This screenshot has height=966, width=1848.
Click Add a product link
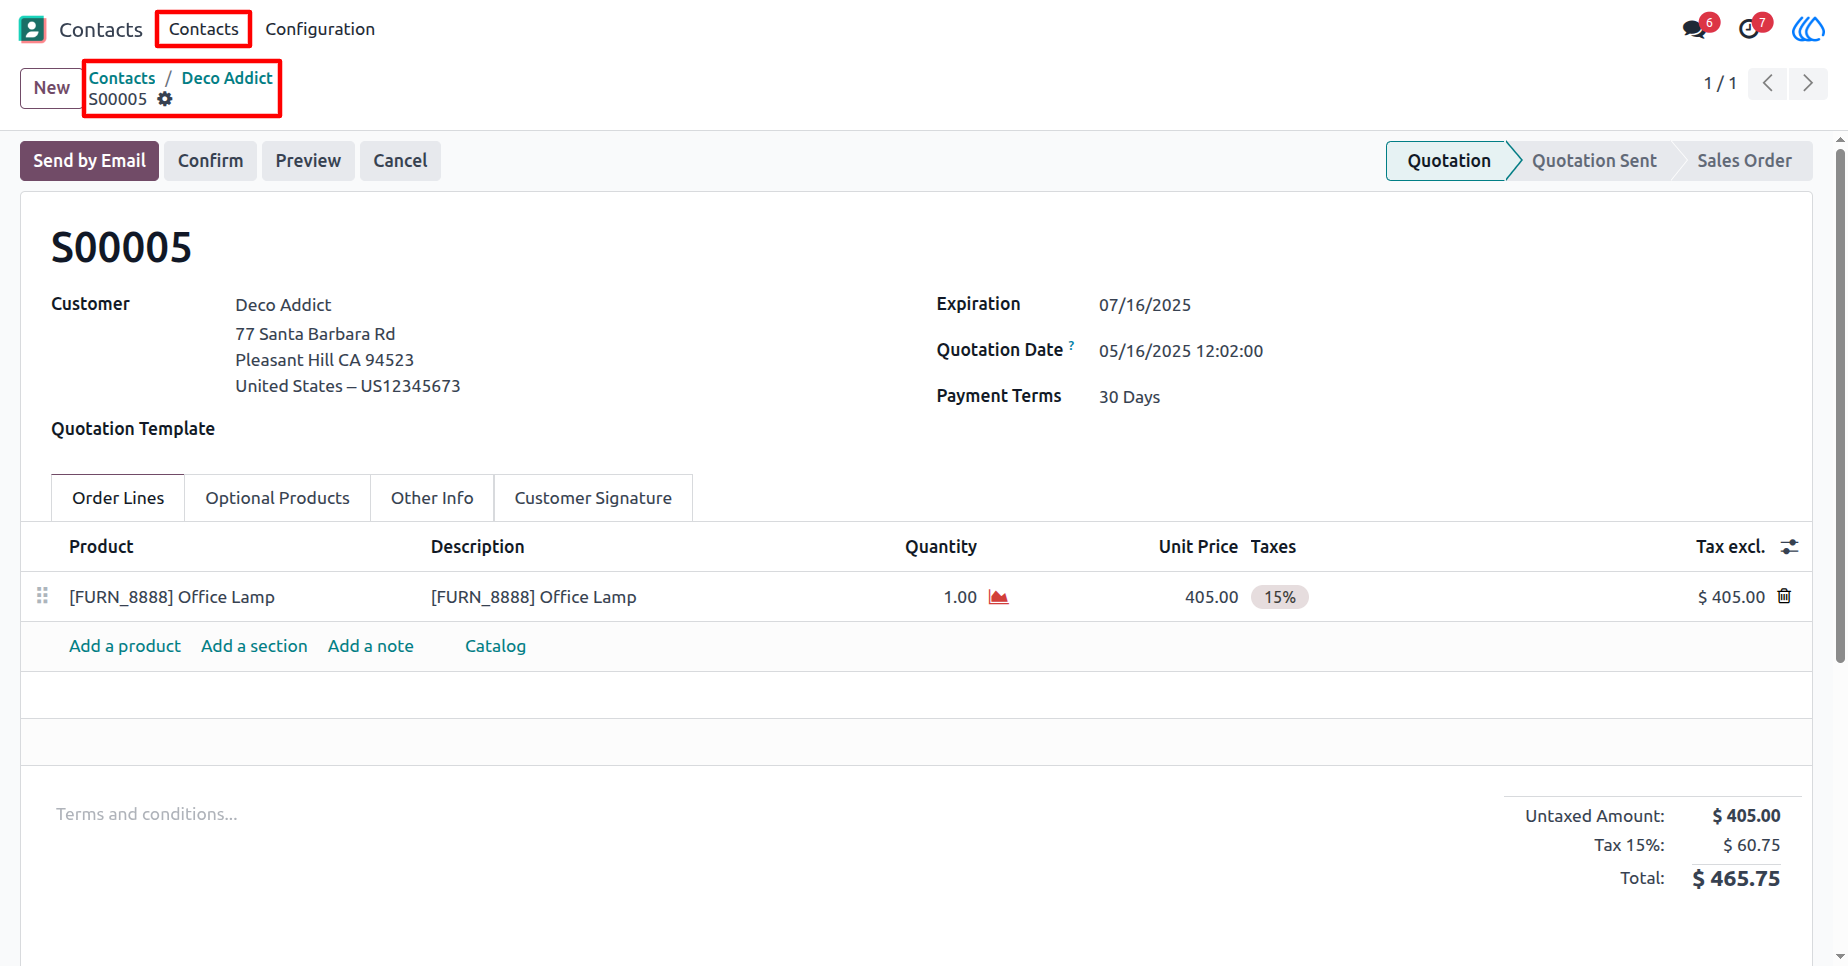coord(125,646)
